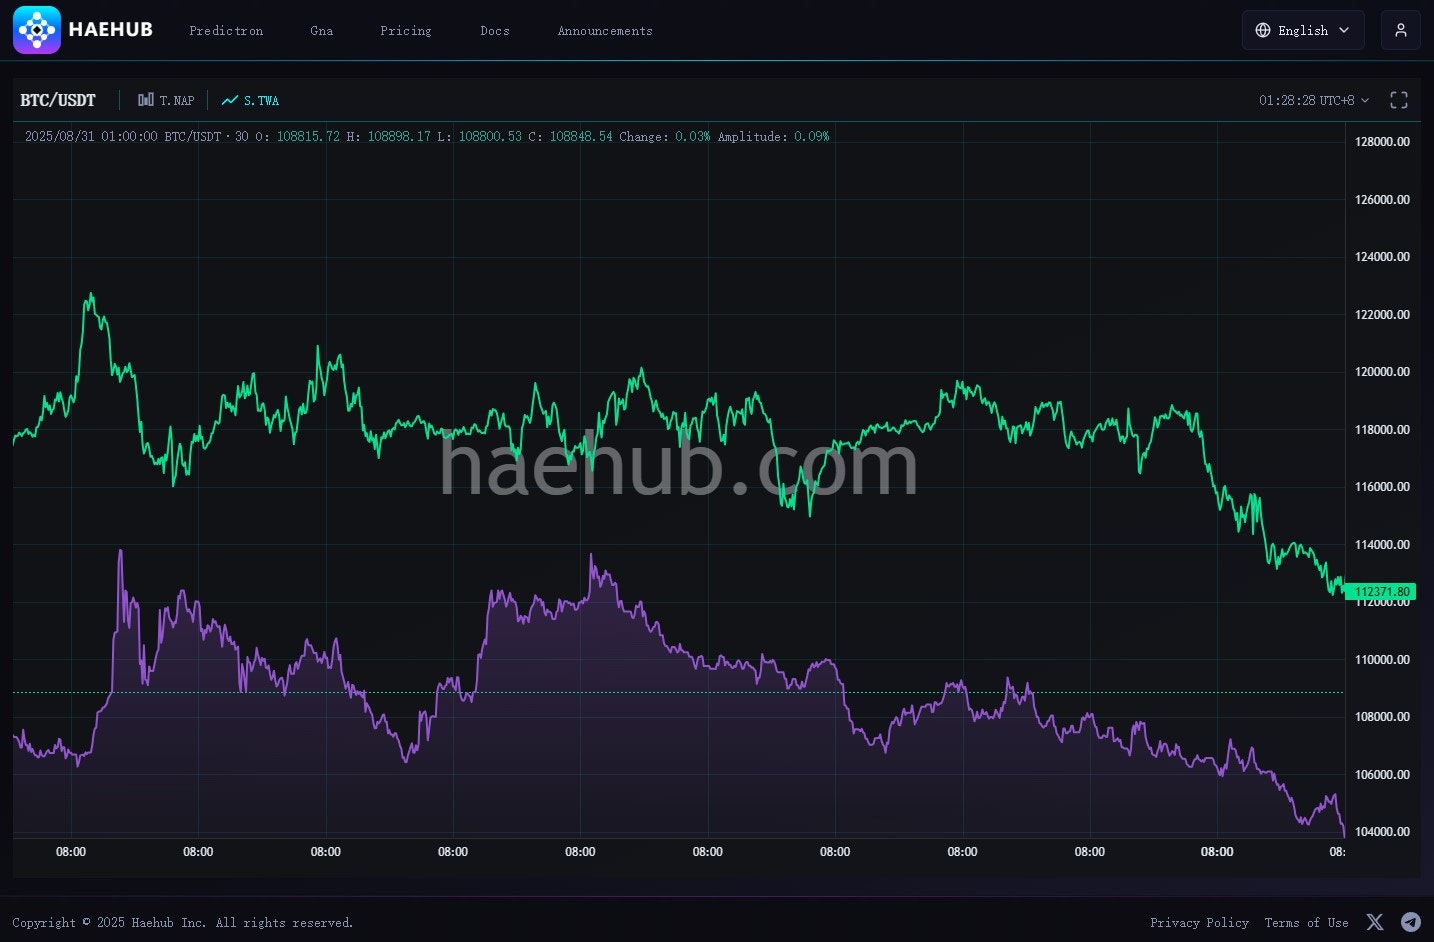Click the Copyright 2025 Haehub Inc. text
The height and width of the screenshot is (942, 1434).
point(183,923)
